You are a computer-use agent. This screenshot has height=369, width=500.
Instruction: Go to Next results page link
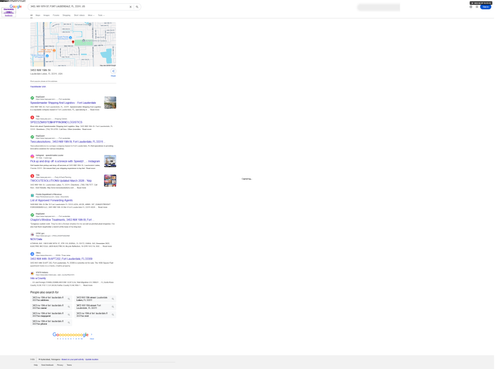click(92, 339)
